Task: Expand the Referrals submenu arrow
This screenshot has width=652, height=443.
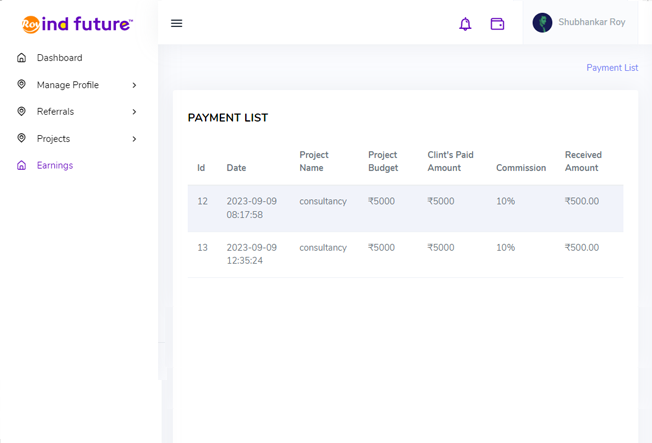Action: 134,112
